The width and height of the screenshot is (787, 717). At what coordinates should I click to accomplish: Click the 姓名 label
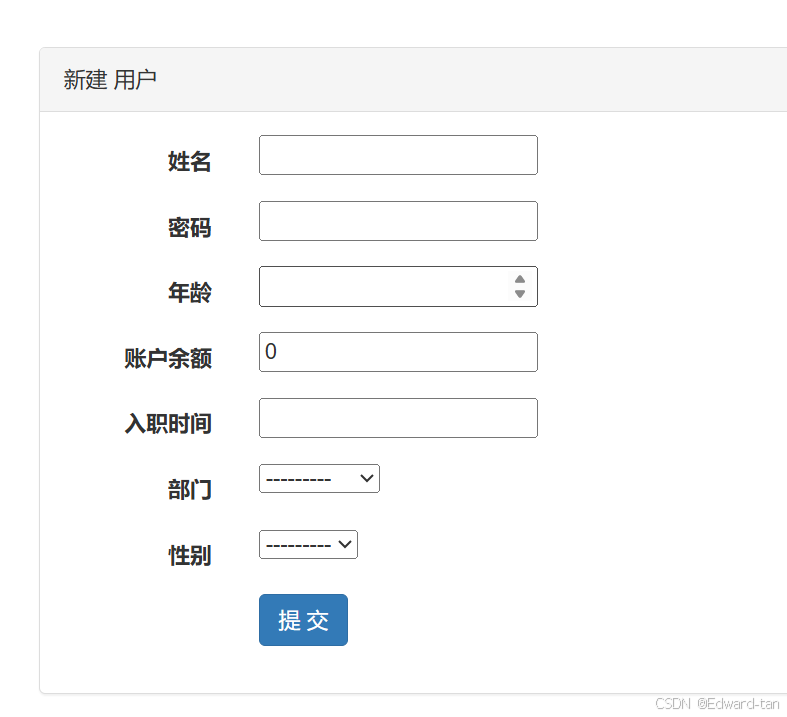coord(189,162)
